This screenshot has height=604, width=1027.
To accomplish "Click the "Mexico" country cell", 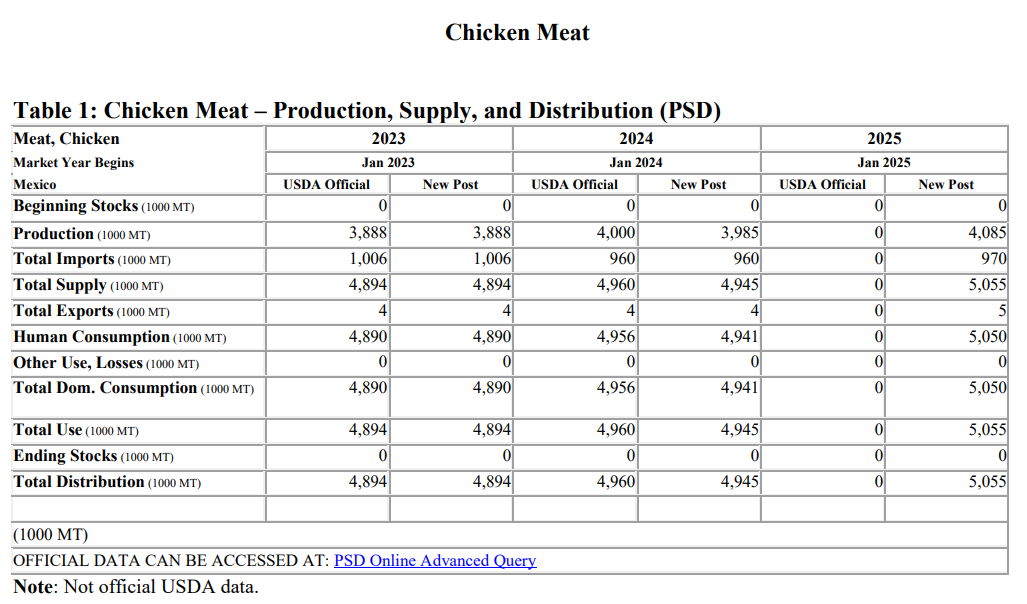I will 35,184.
